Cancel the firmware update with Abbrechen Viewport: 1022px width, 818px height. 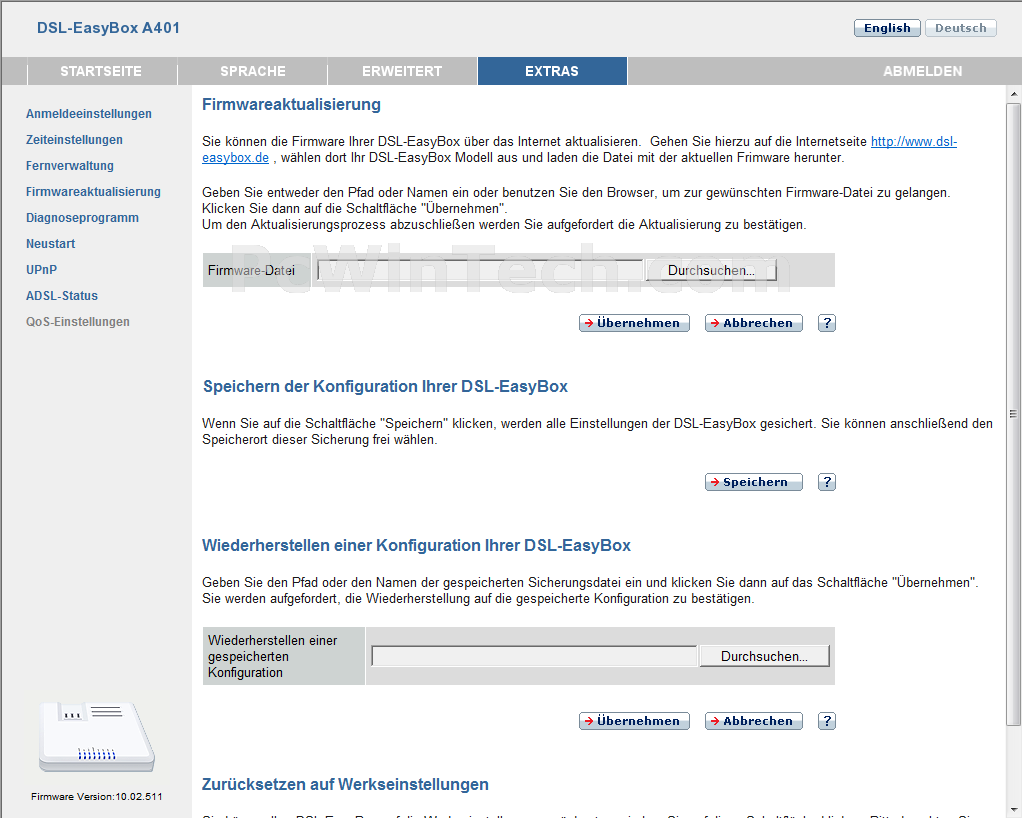point(753,323)
